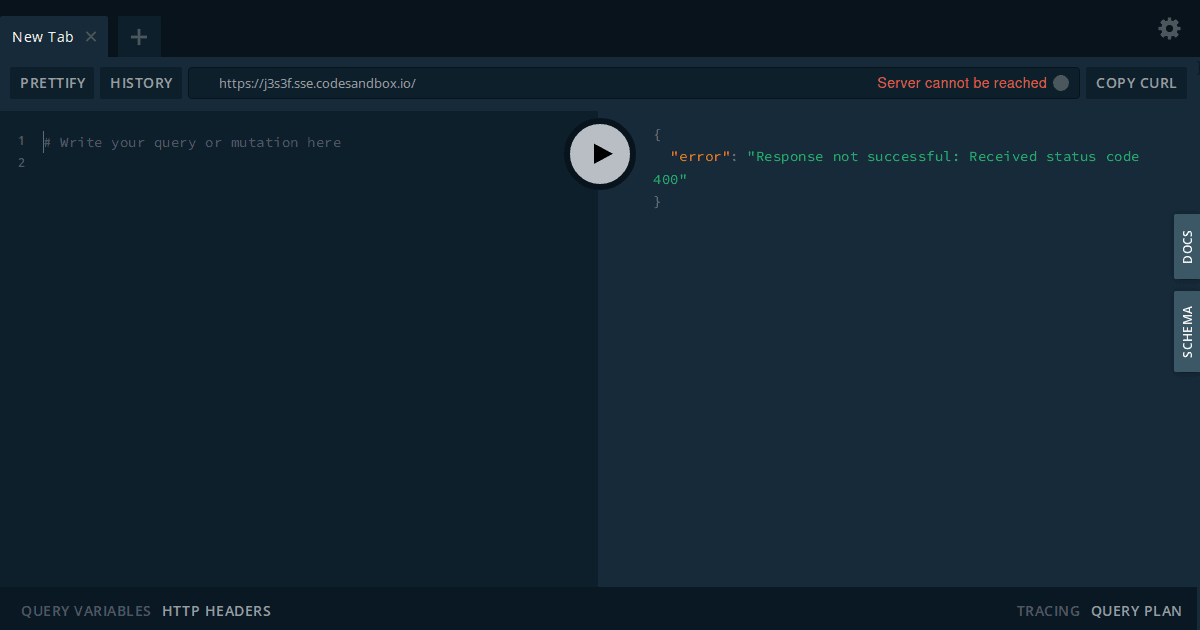1200x630 pixels.
Task: Switch to HTTP HEADERS at the bottom bar
Action: [x=216, y=610]
